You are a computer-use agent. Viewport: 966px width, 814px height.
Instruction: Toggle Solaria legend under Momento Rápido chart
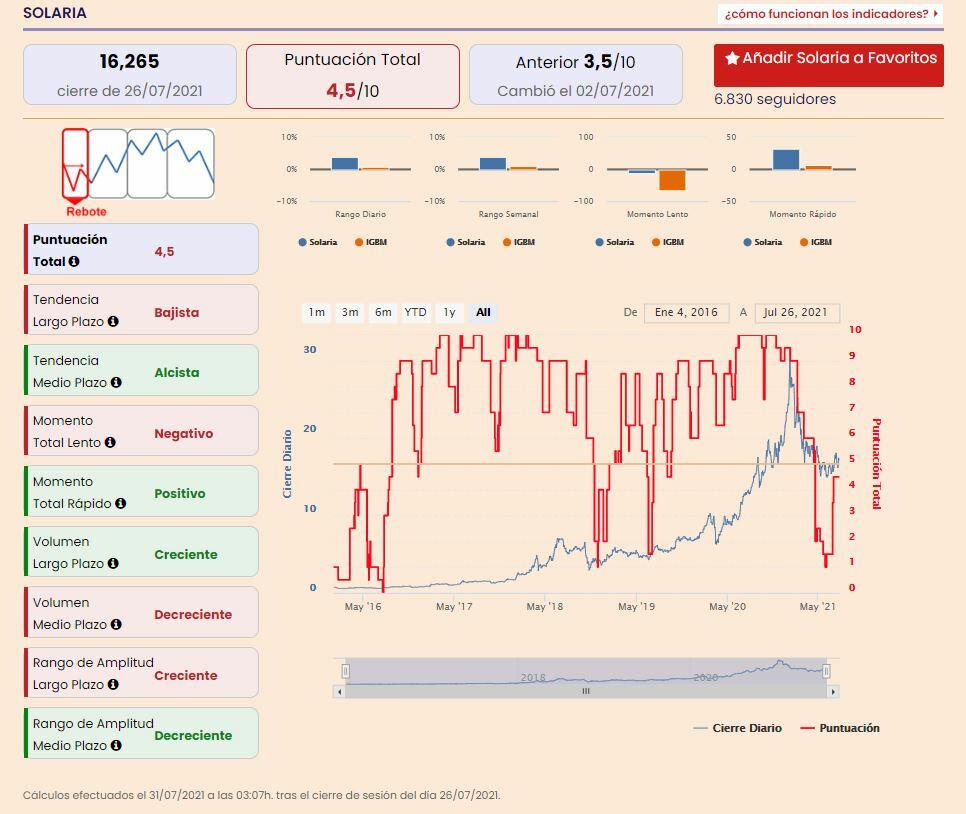point(763,242)
